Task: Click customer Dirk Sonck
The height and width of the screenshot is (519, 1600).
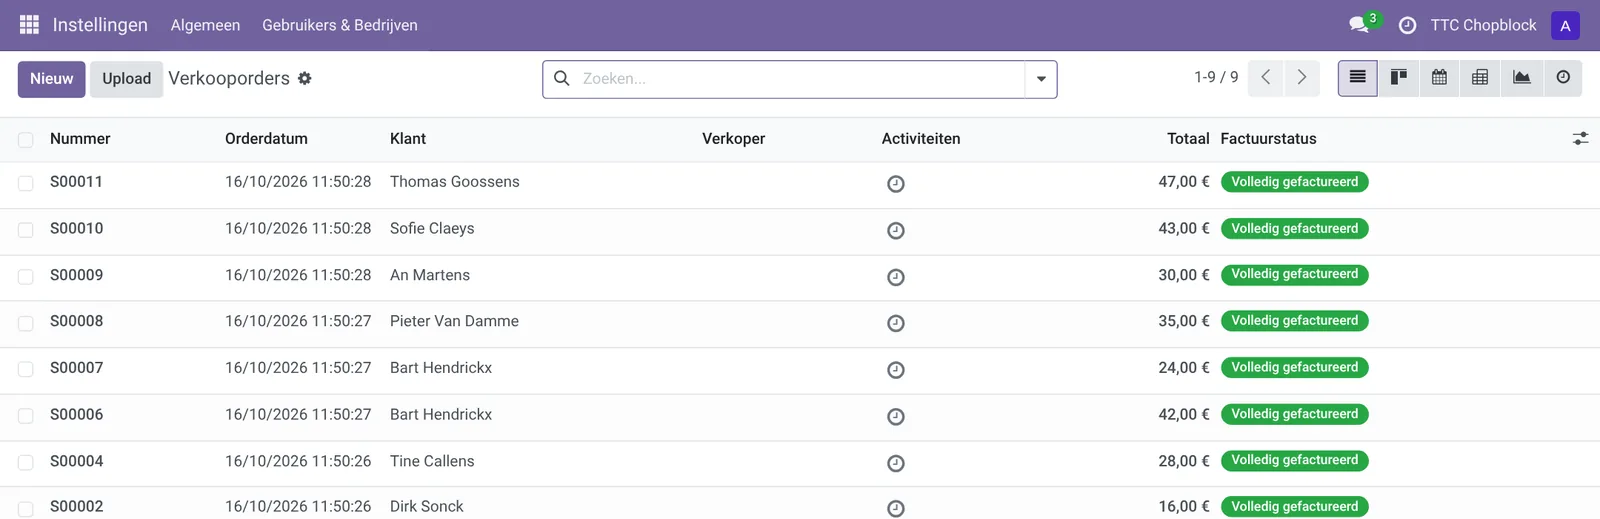Action: pos(427,507)
